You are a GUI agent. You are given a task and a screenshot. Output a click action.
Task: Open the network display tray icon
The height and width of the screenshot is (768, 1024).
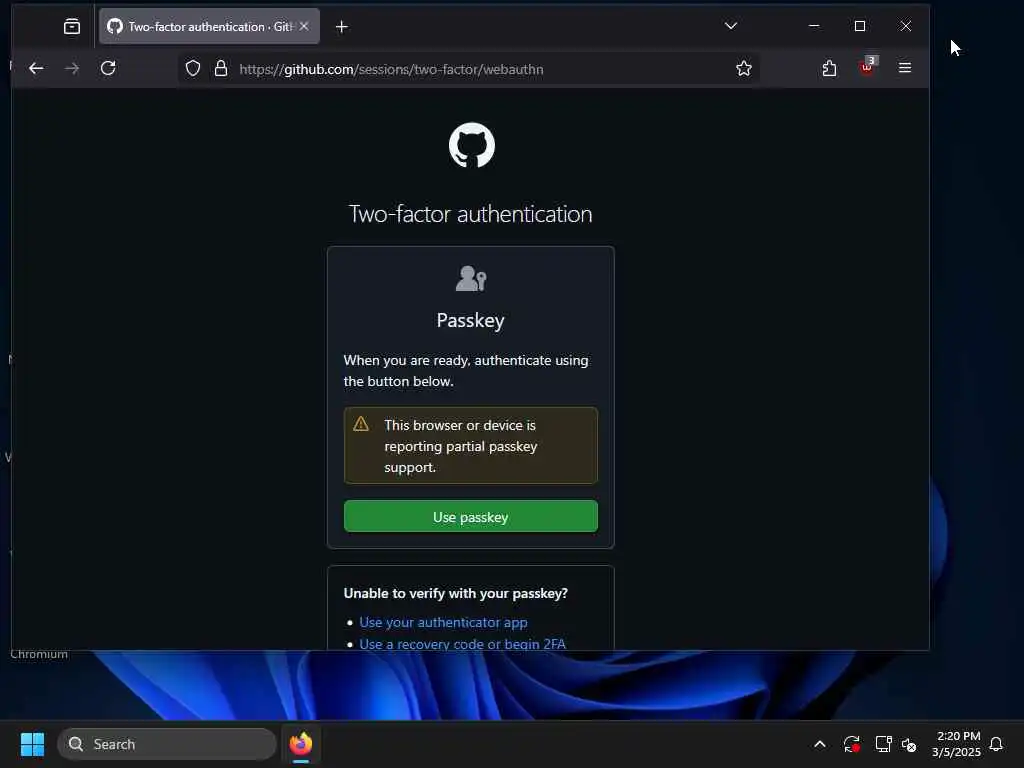click(883, 744)
